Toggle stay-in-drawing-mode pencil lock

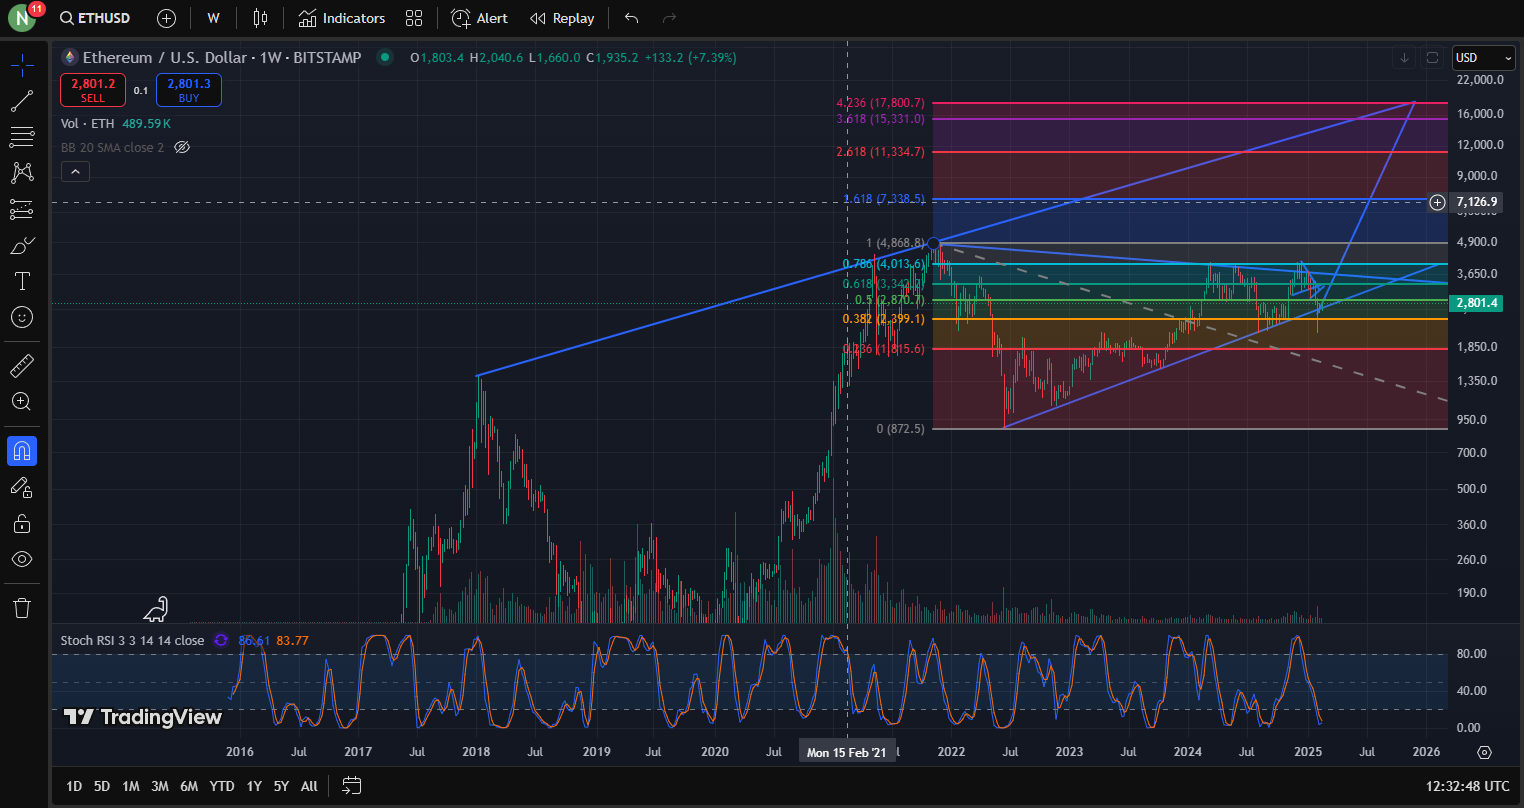pyautogui.click(x=22, y=487)
